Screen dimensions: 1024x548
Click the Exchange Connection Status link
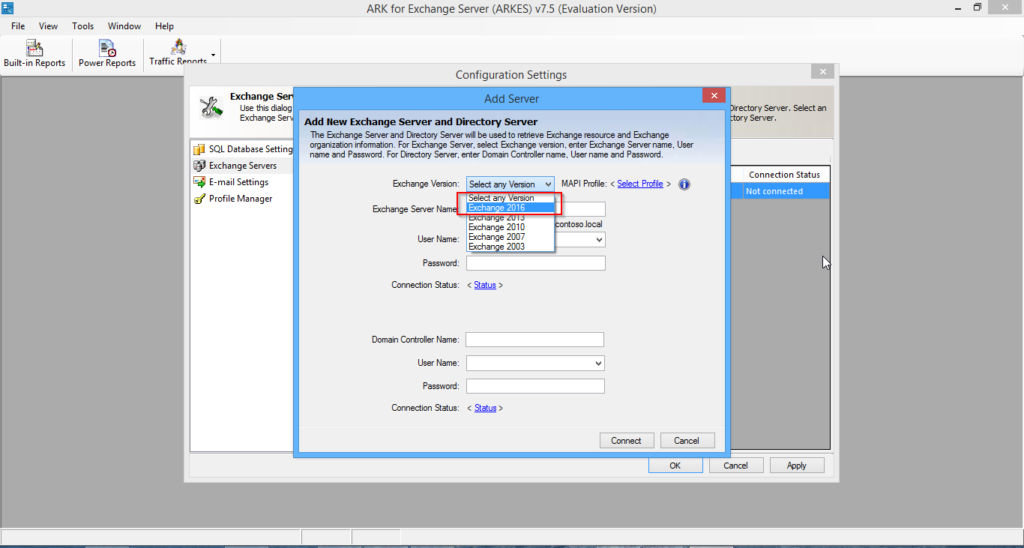(485, 285)
